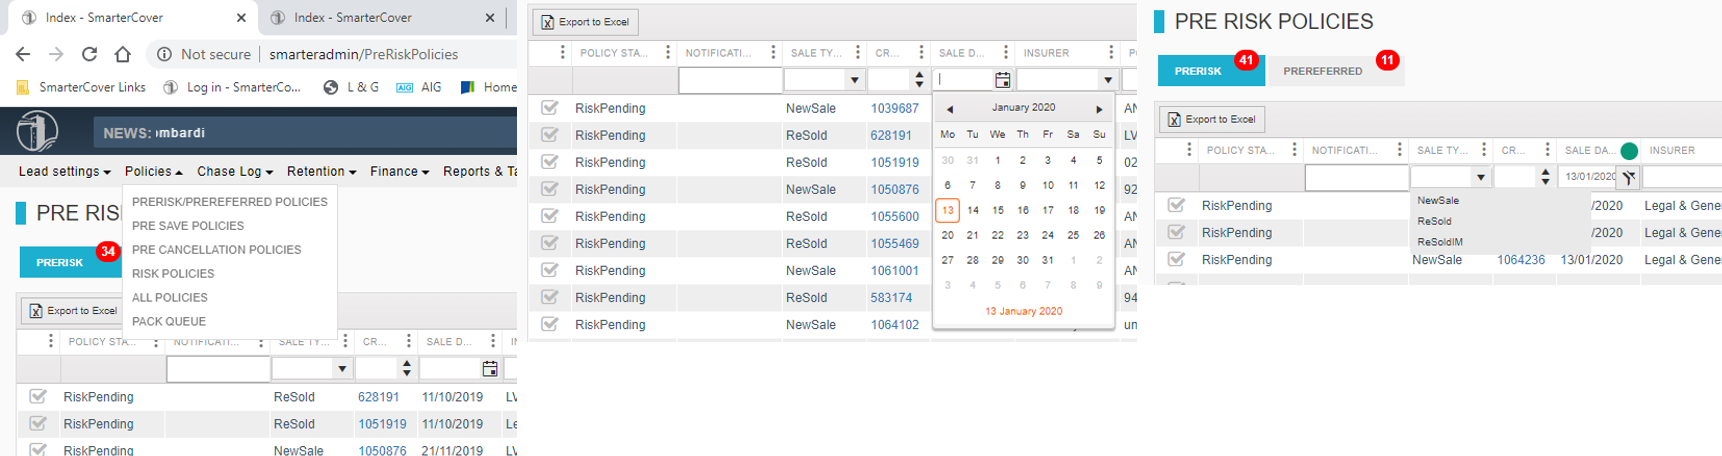Toggle checkbox for policy row 1064102
This screenshot has height=456, width=1722.
(x=550, y=324)
